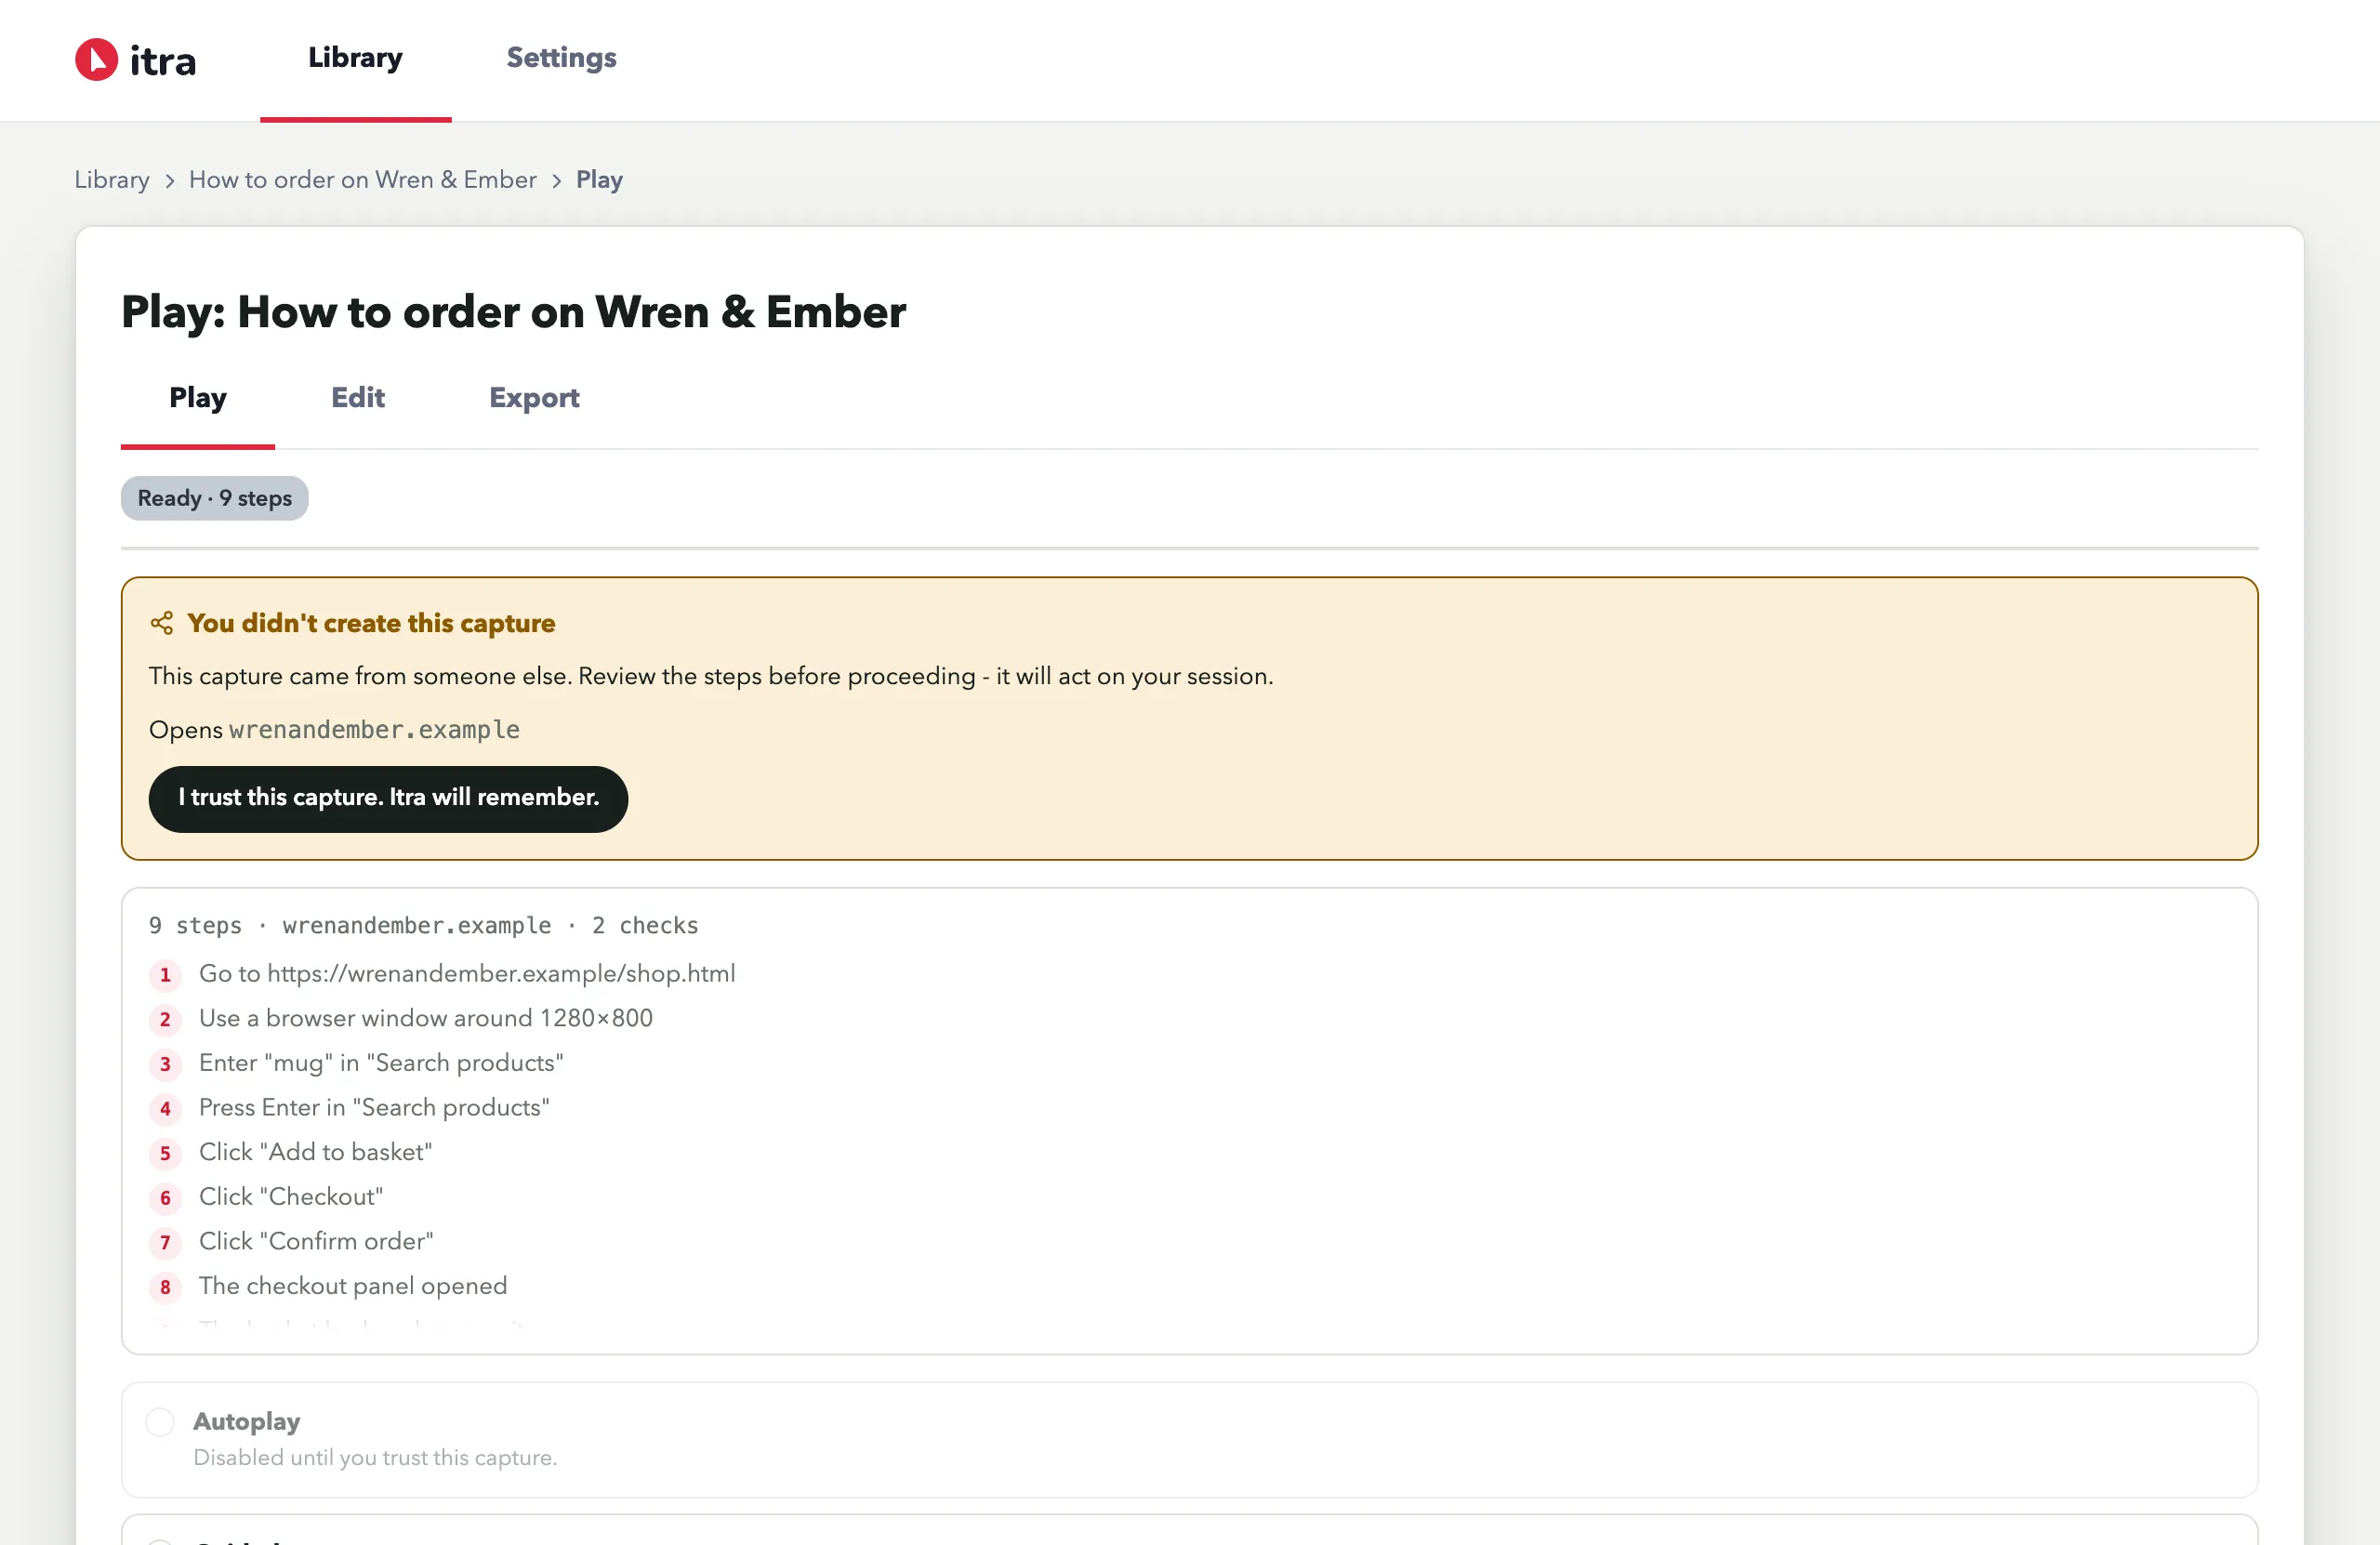Screen dimensions: 2380x1545
Task: Go to Library via breadcrumb
Action: (112, 180)
